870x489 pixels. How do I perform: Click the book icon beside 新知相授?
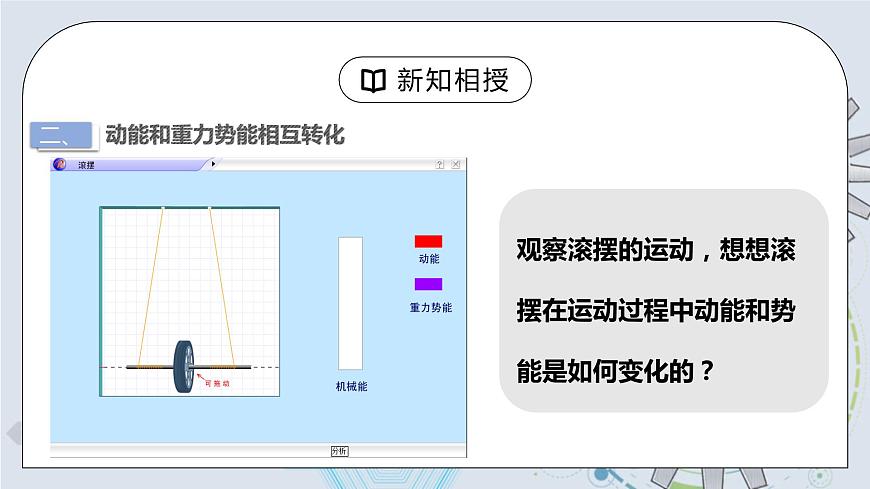coord(373,80)
